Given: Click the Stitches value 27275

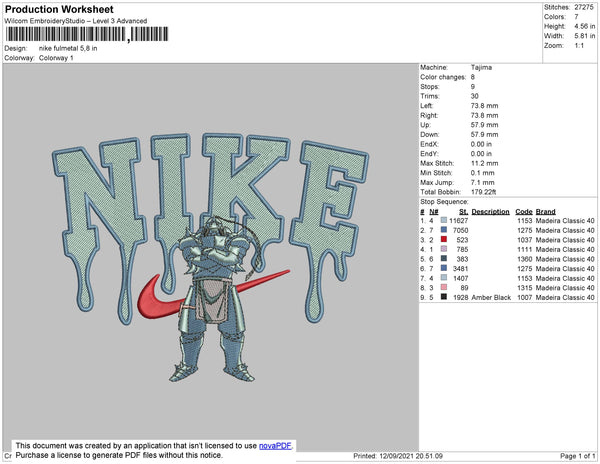Looking at the screenshot, I should coord(584,7).
